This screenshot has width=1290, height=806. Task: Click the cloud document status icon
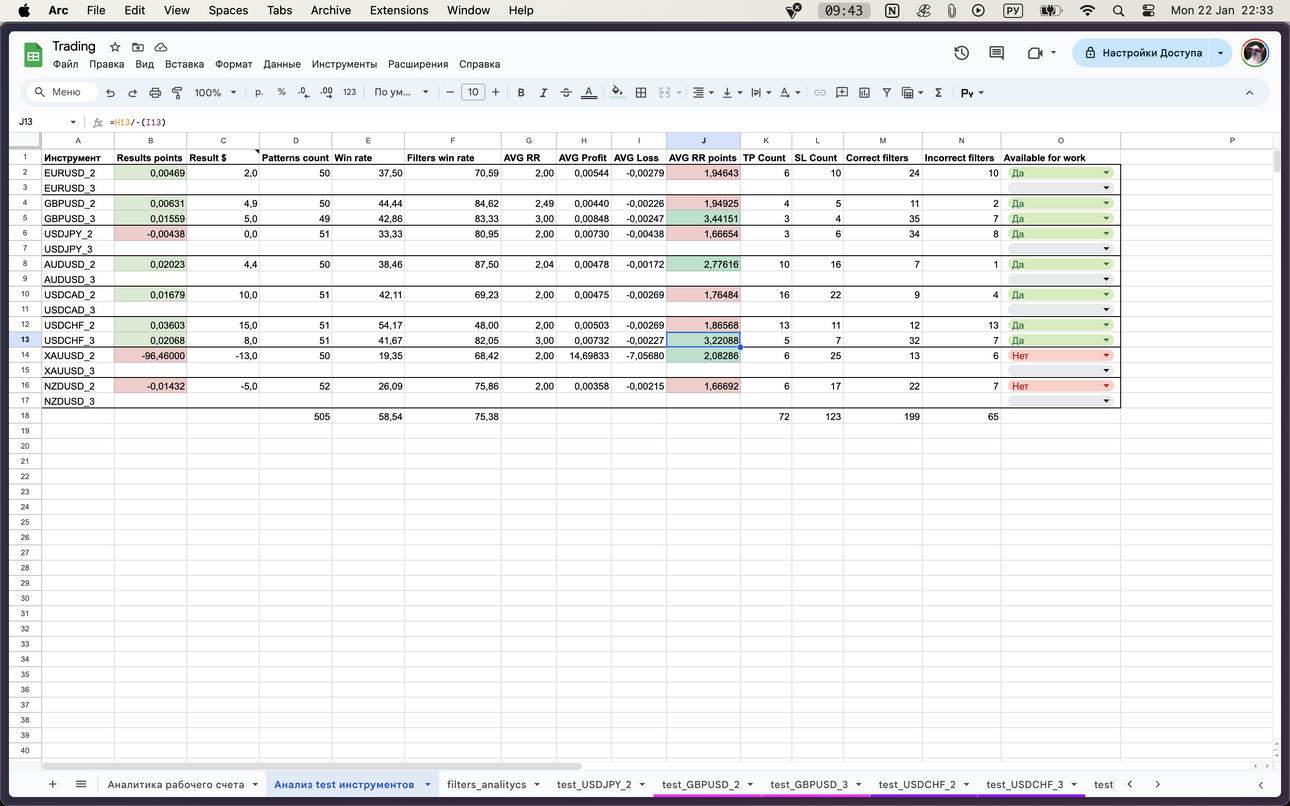[161, 47]
